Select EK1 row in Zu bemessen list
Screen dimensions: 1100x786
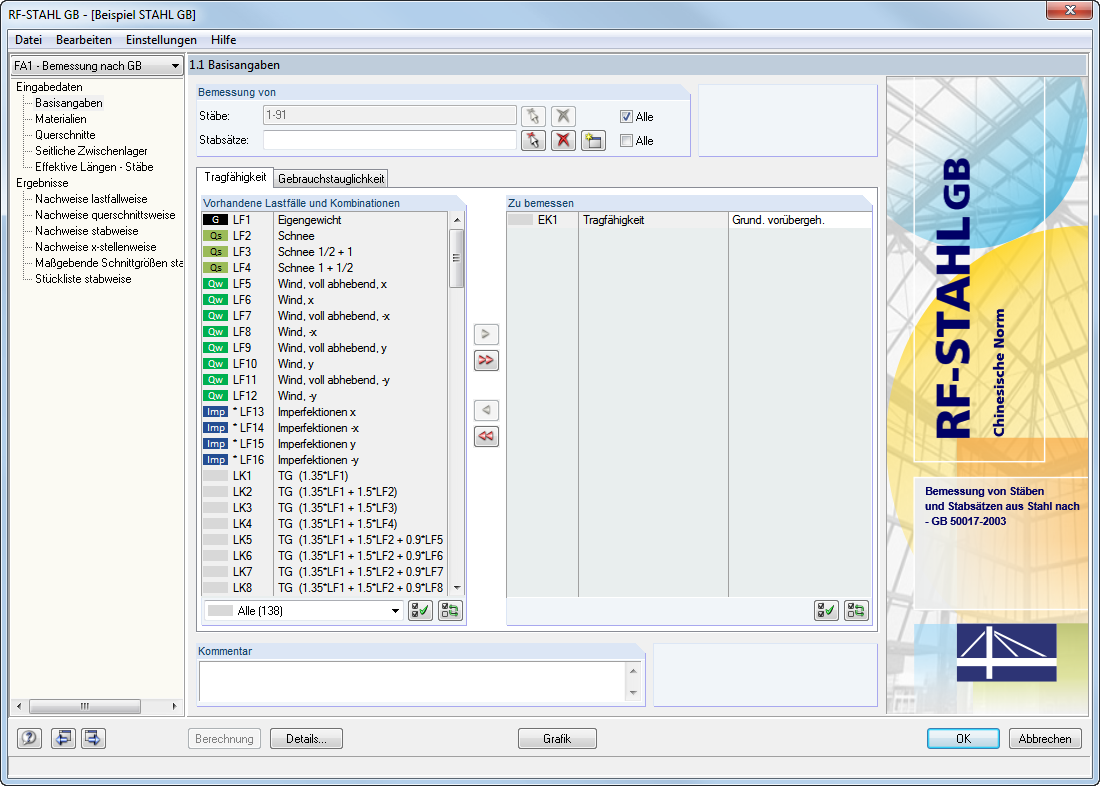pyautogui.click(x=689, y=220)
